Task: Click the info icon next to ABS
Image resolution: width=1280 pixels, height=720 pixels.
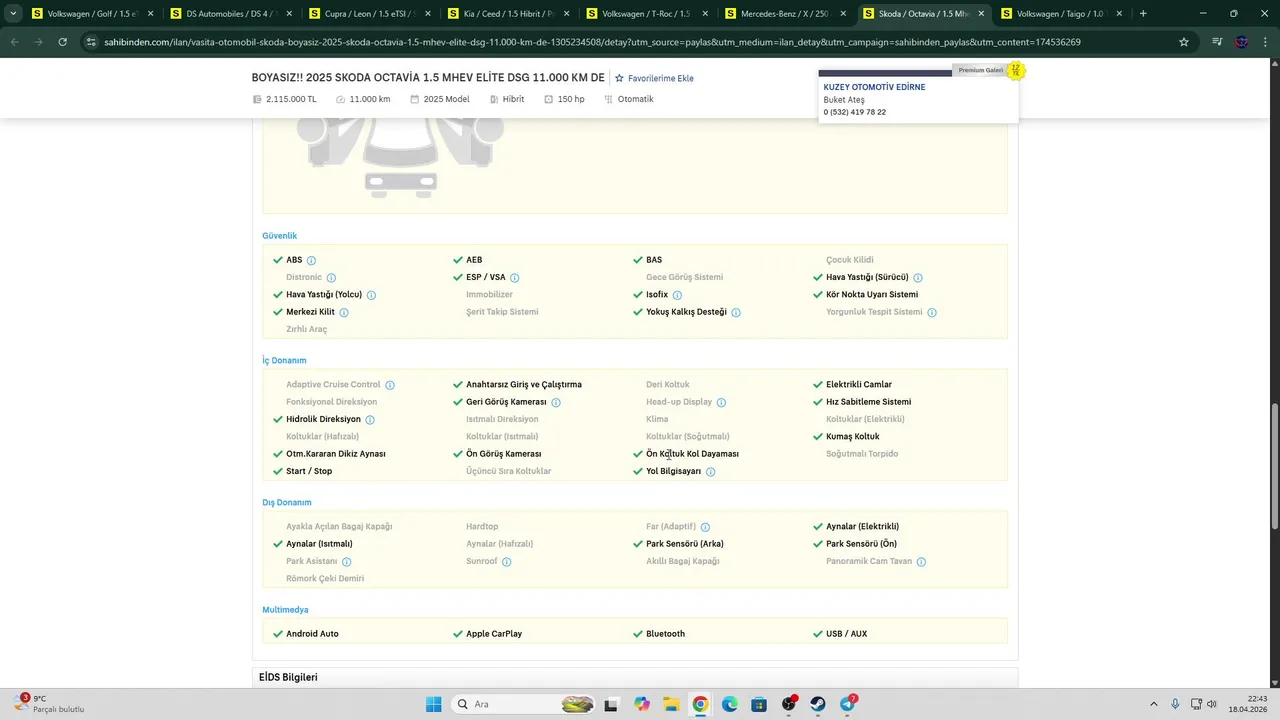Action: pyautogui.click(x=311, y=260)
